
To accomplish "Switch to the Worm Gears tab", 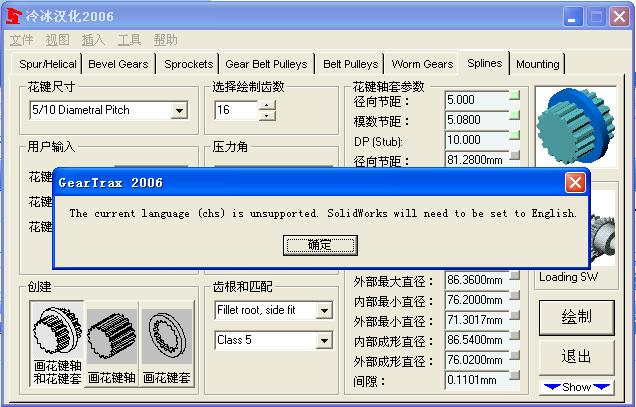I will click(x=422, y=64).
